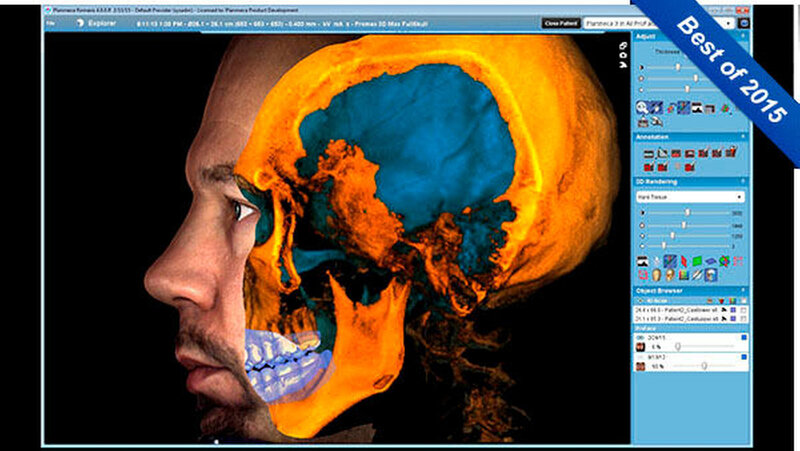The width and height of the screenshot is (800, 451).
Task: Select the magnifier zoom tool in Adjust
Action: coord(642,107)
